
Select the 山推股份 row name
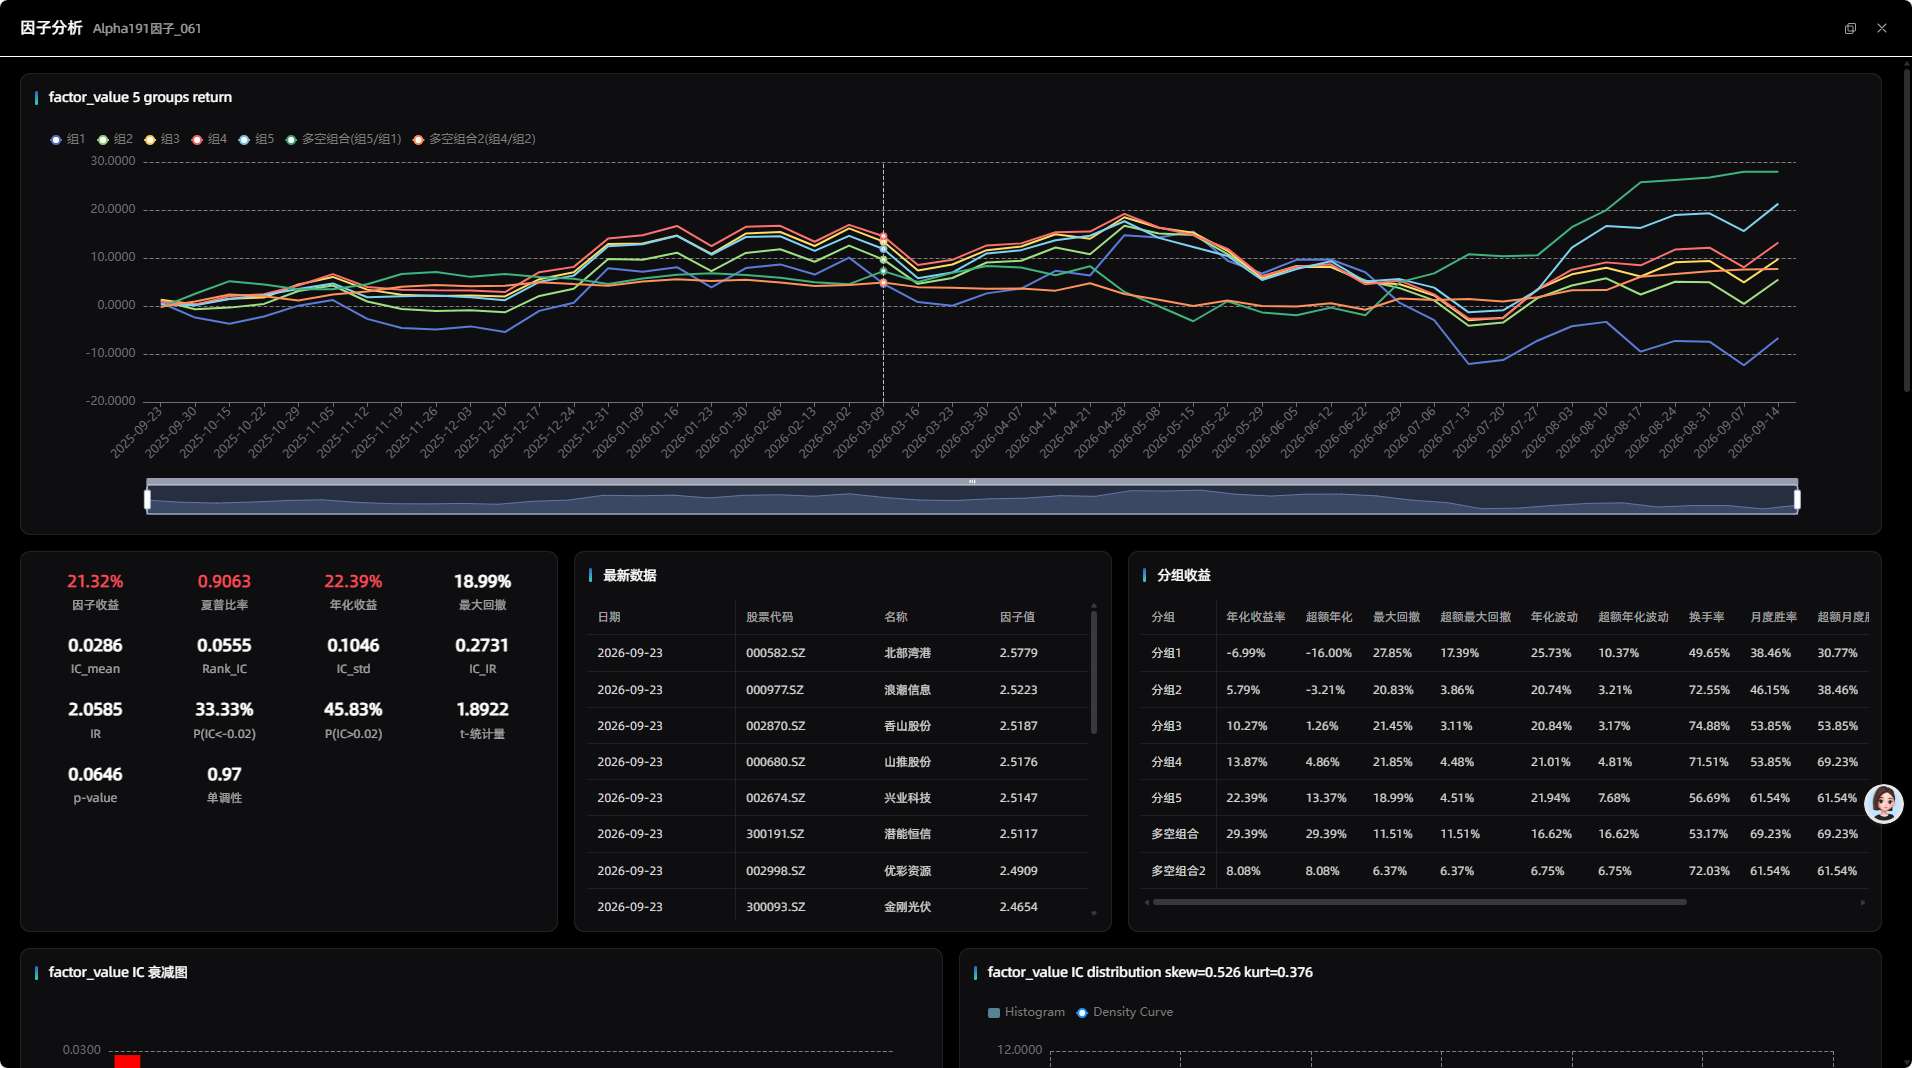[x=907, y=762]
